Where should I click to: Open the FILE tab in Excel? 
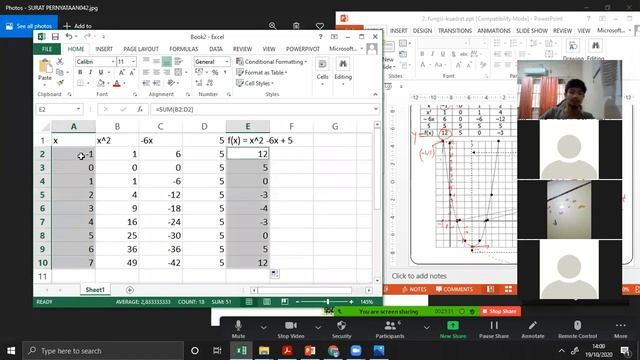click(x=47, y=49)
